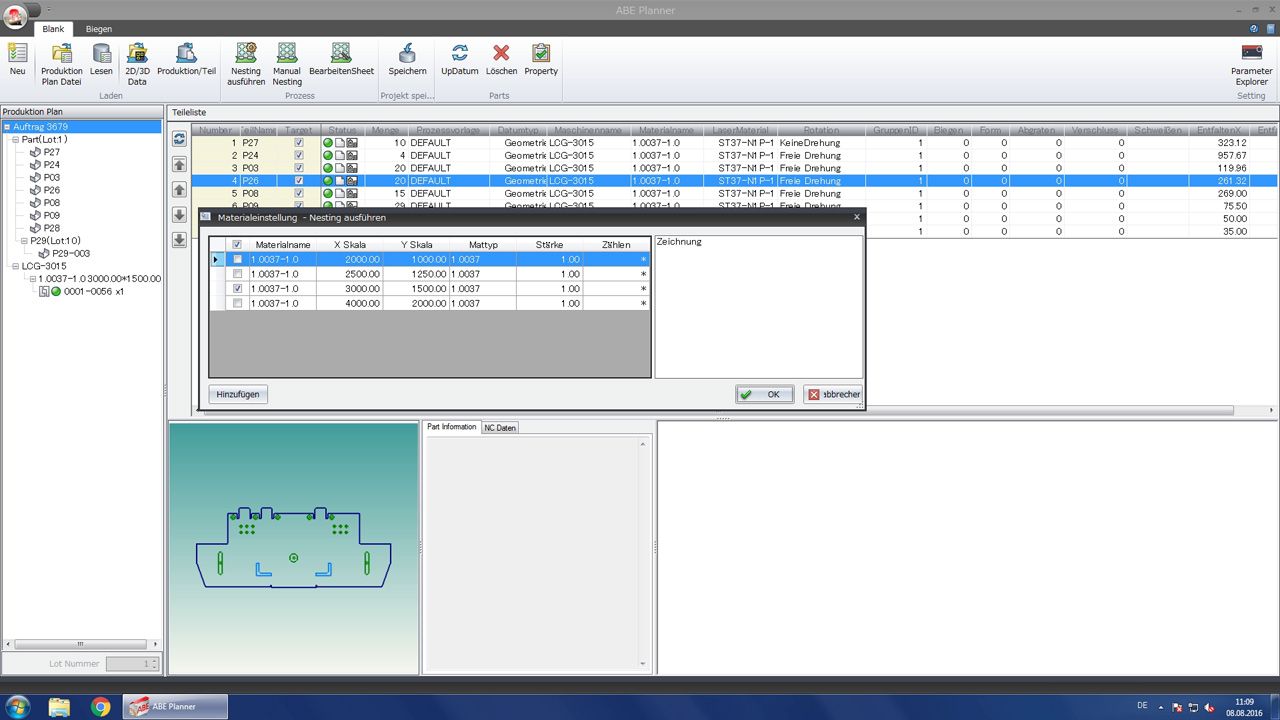Open Produktion Plan Datei
1280x720 pixels.
[62, 64]
